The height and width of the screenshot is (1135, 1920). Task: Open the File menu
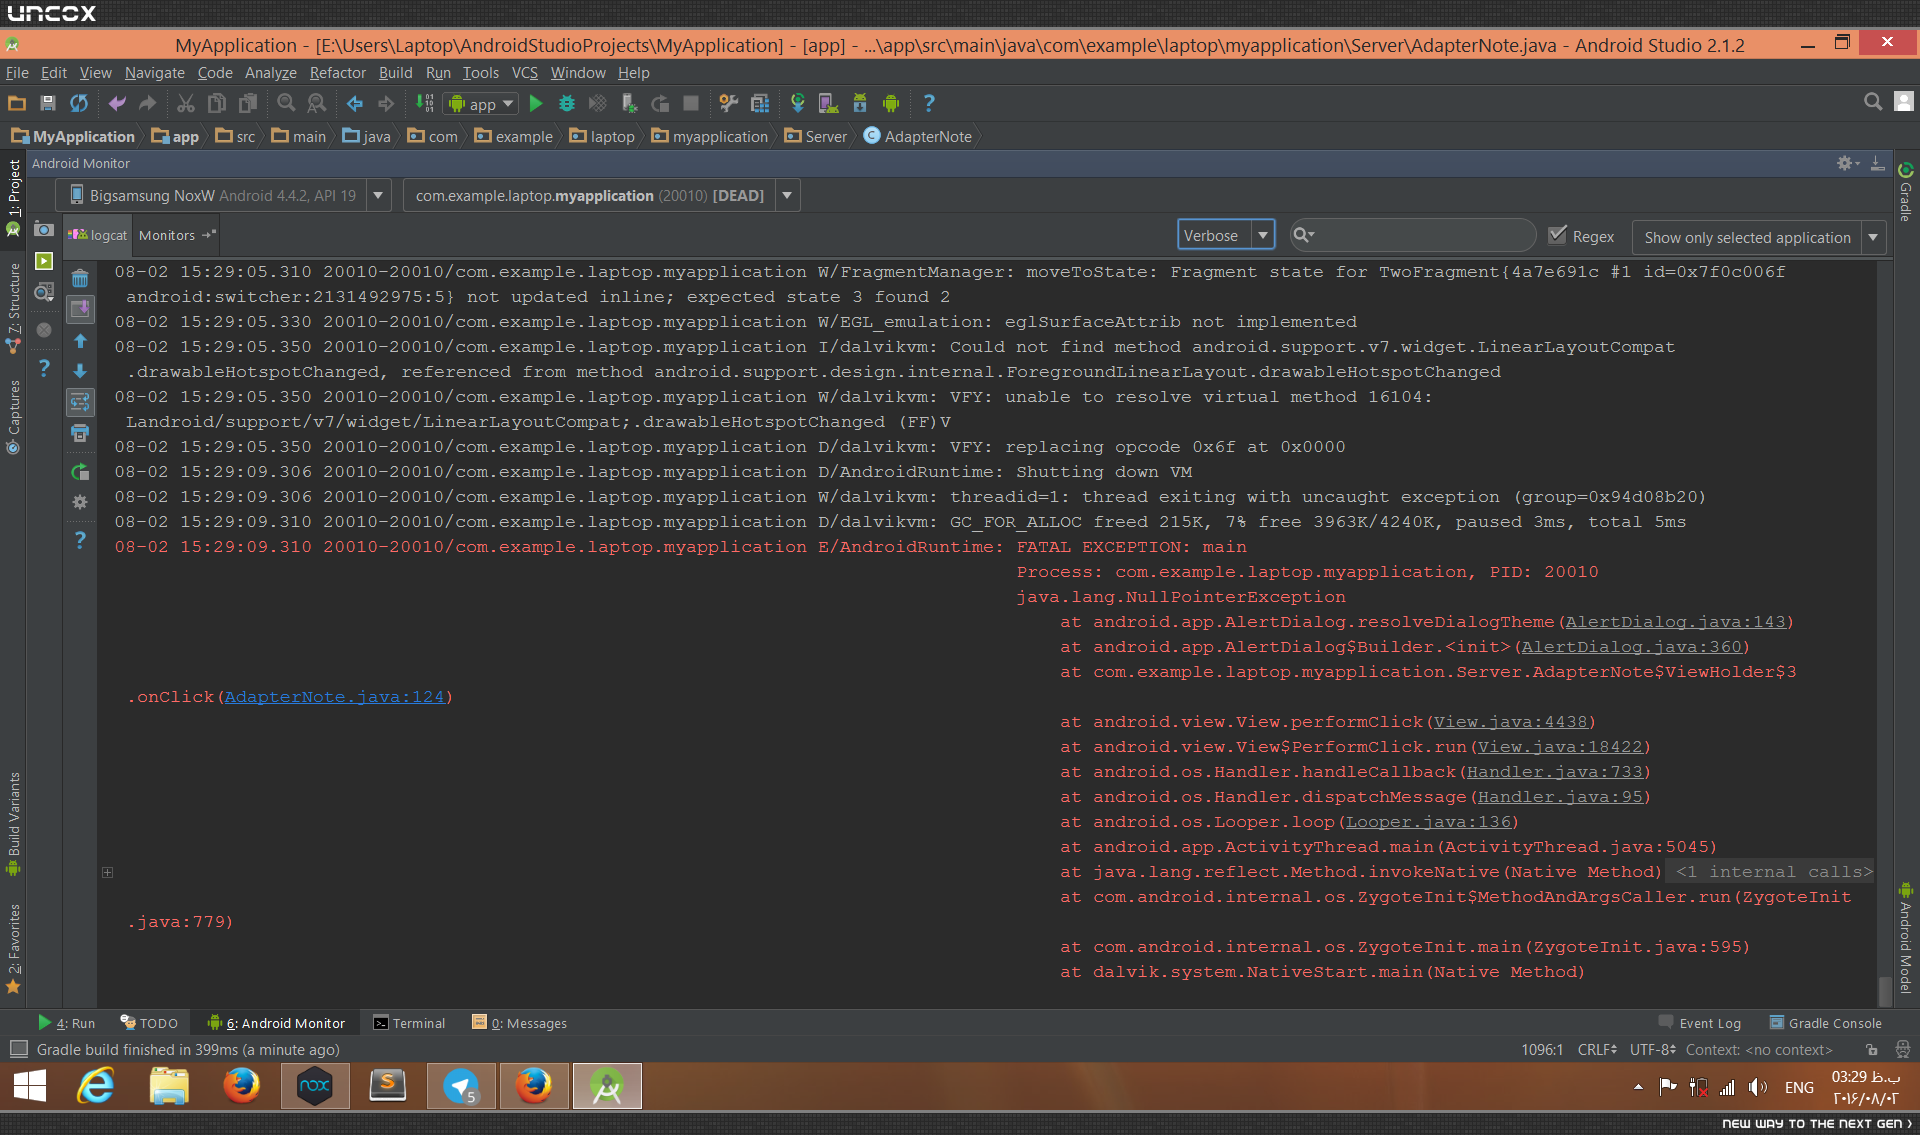coord(17,72)
